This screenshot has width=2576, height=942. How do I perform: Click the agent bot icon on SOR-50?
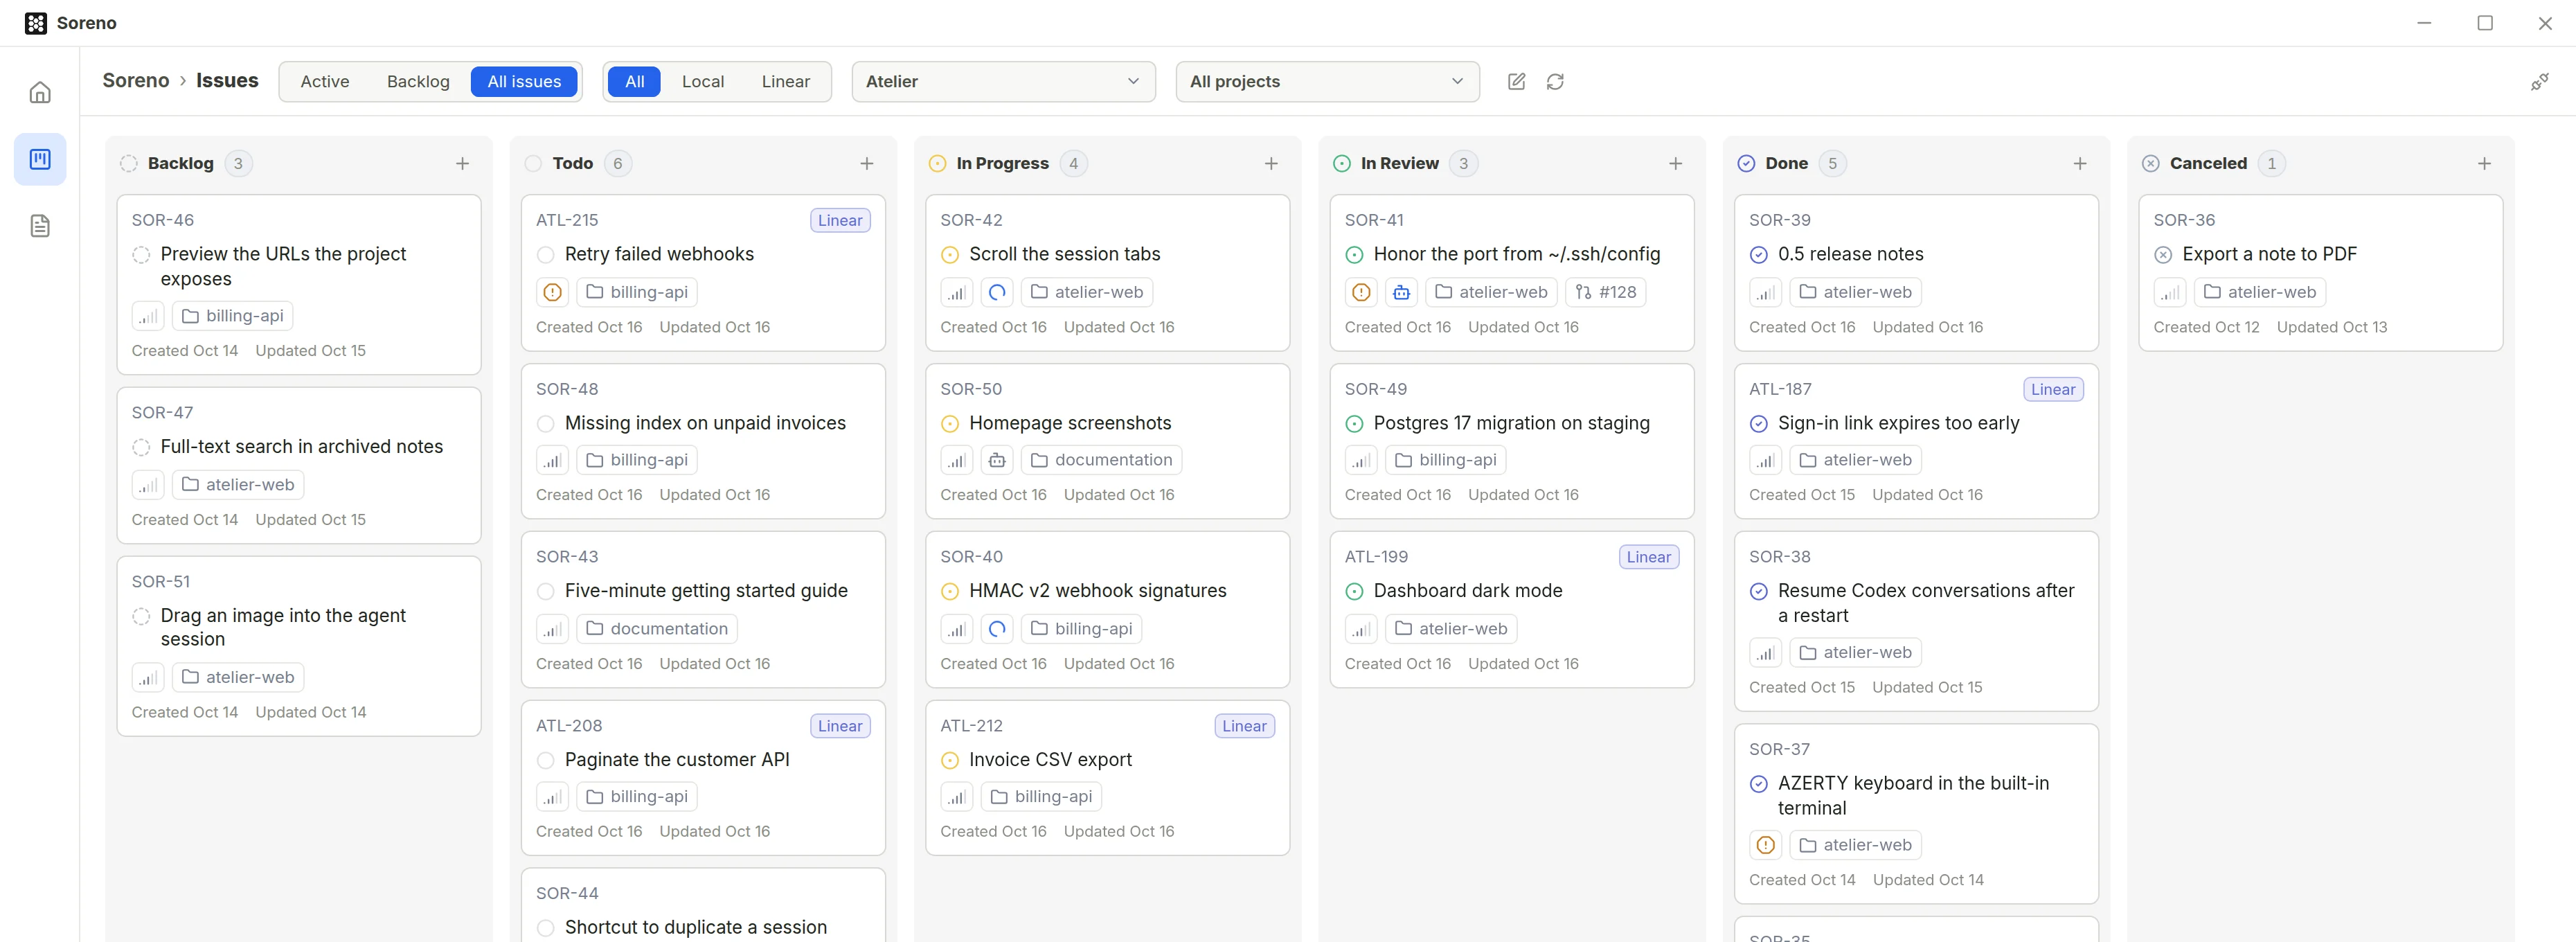997,460
